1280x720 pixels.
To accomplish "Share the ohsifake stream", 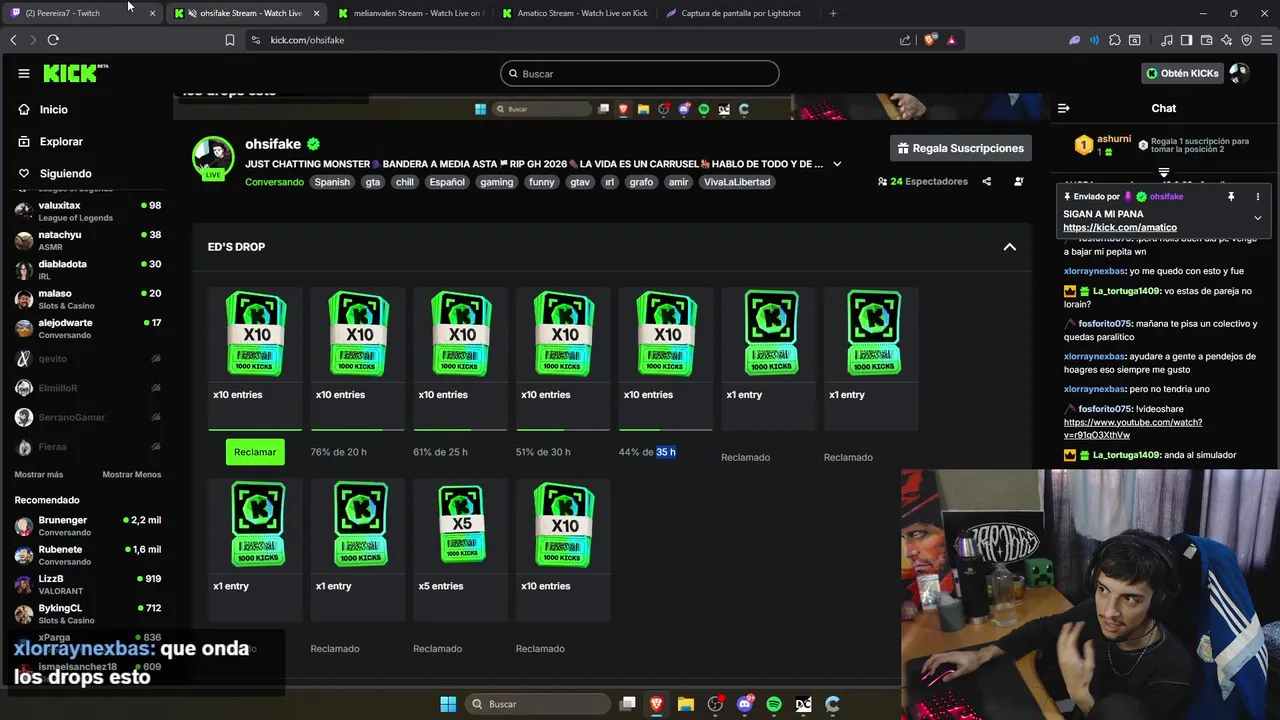I will pyautogui.click(x=987, y=182).
